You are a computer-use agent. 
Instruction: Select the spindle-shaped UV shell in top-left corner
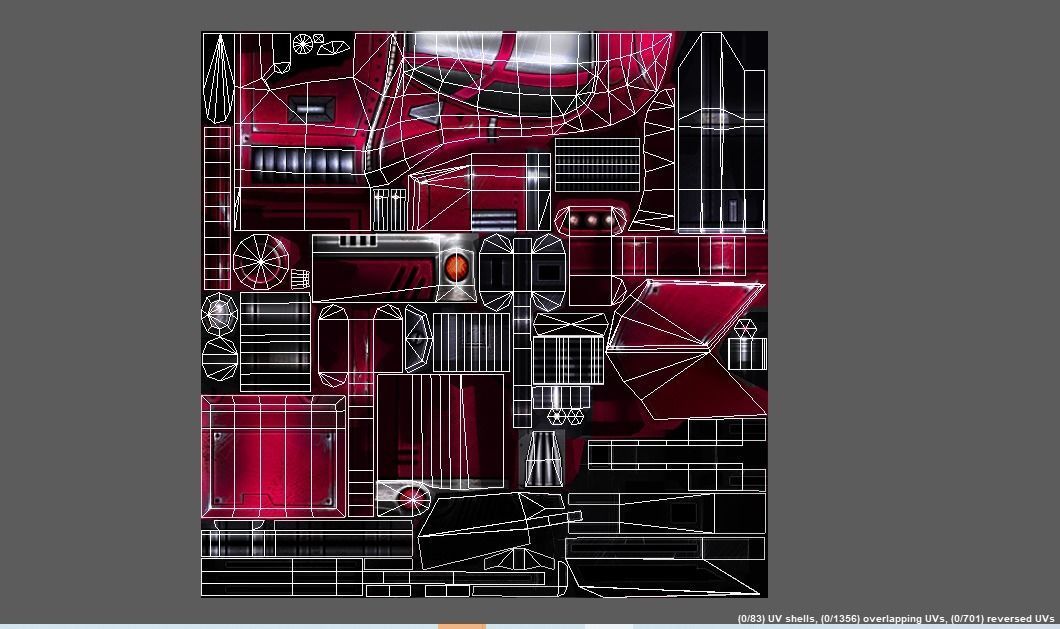219,76
